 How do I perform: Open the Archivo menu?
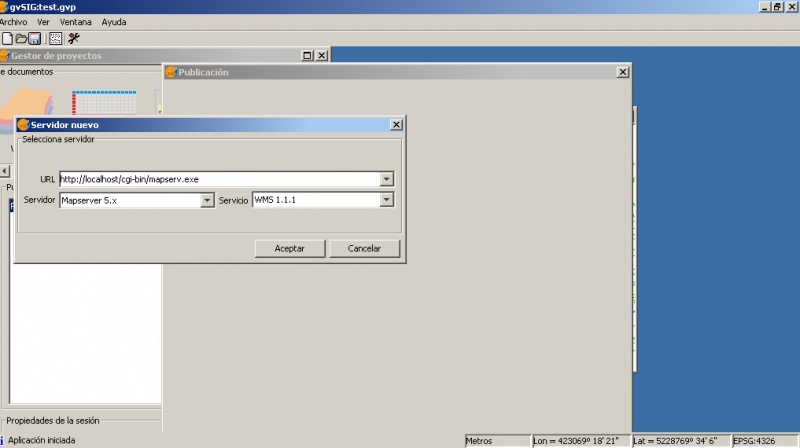[12, 21]
